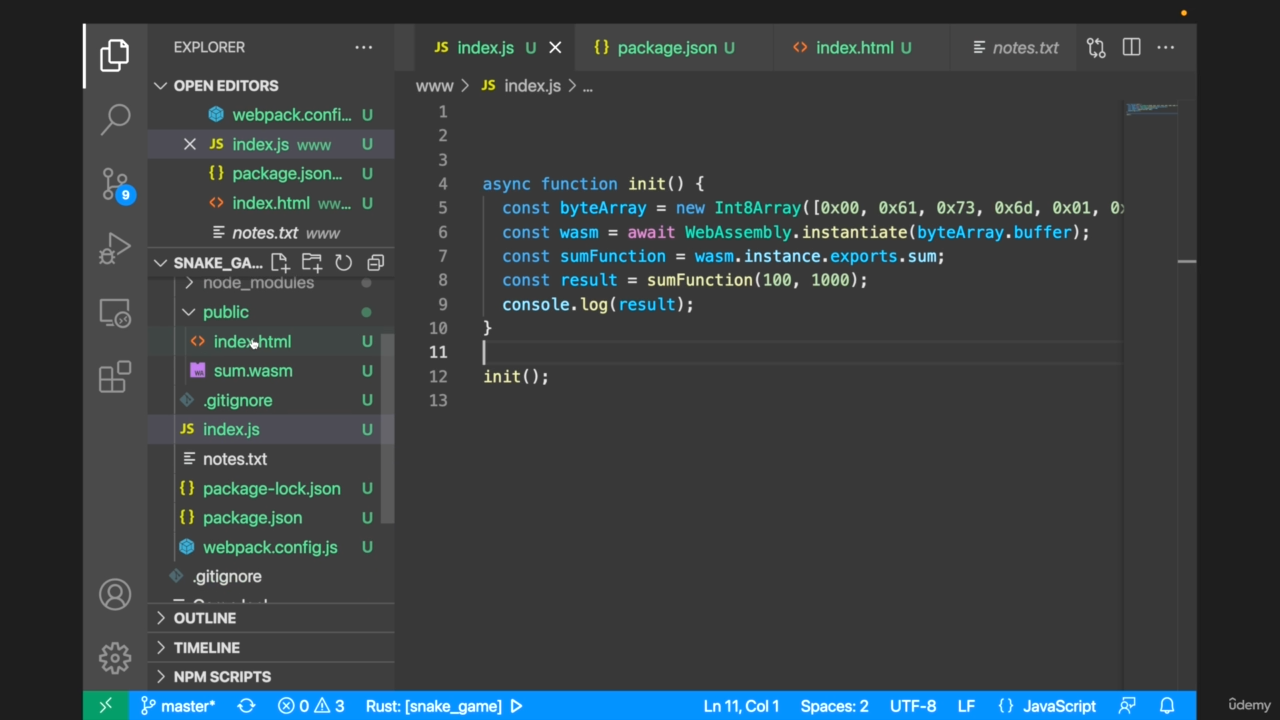1280x720 pixels.
Task: Open sum.wasm in the file tree
Action: pyautogui.click(x=252, y=371)
